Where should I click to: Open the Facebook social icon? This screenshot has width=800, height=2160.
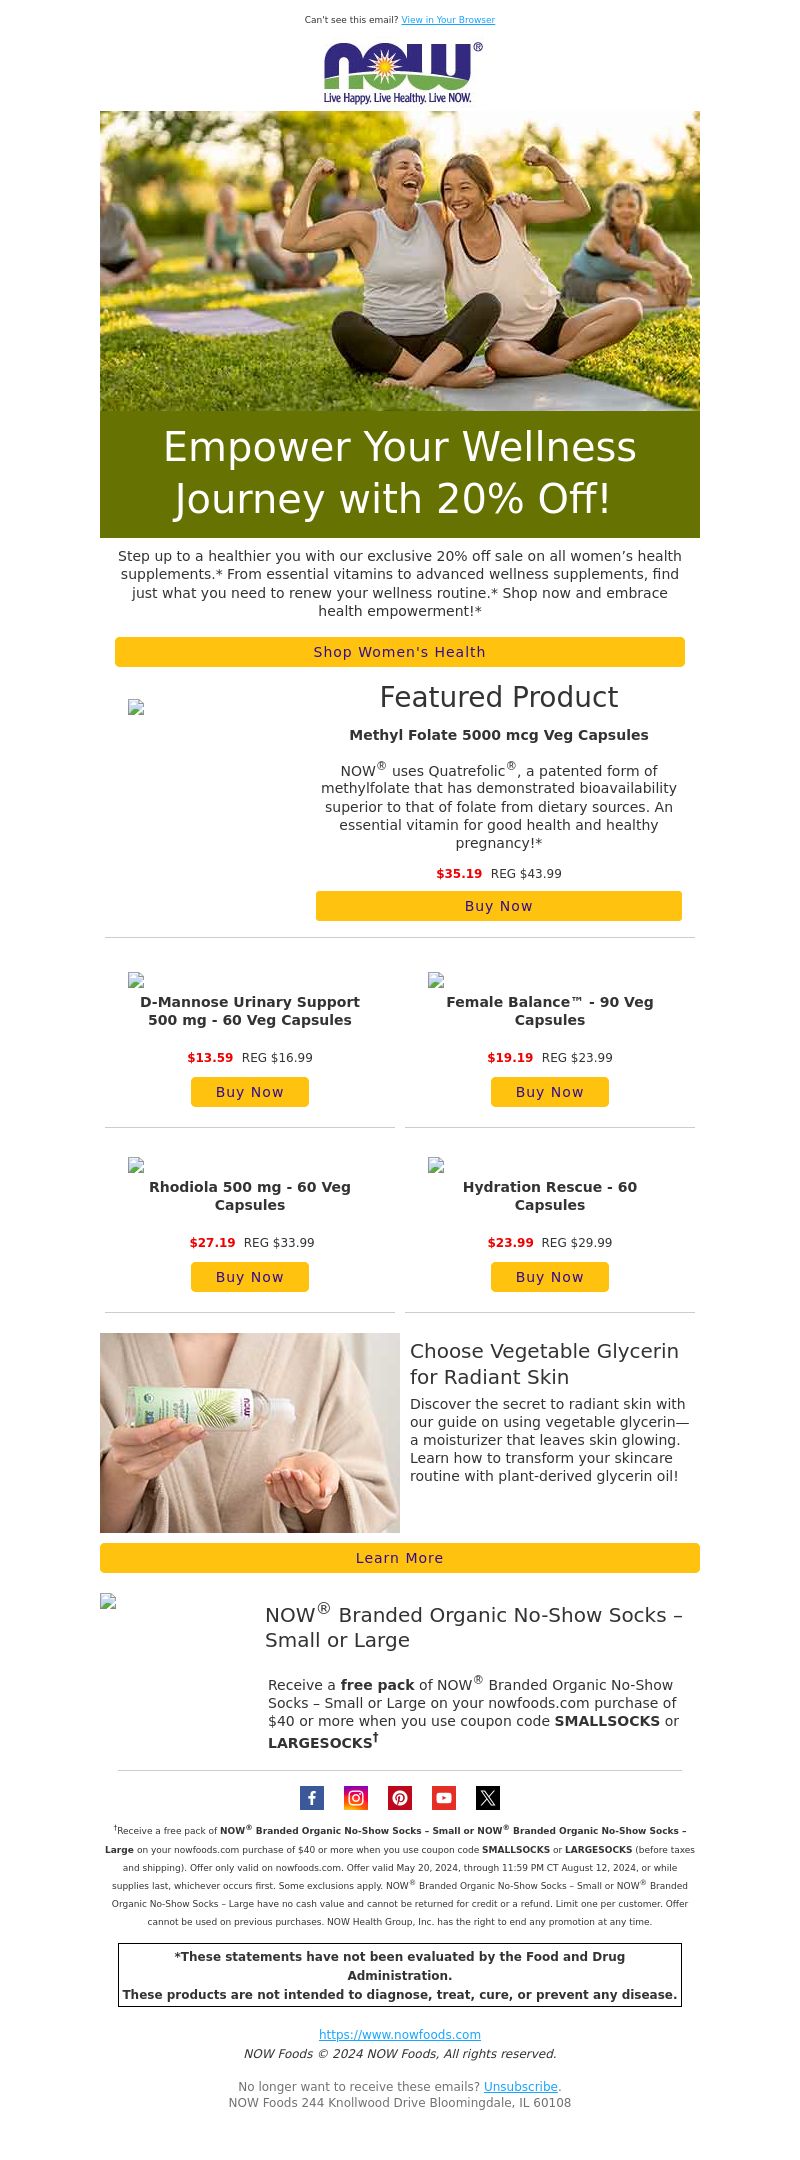tap(312, 1798)
